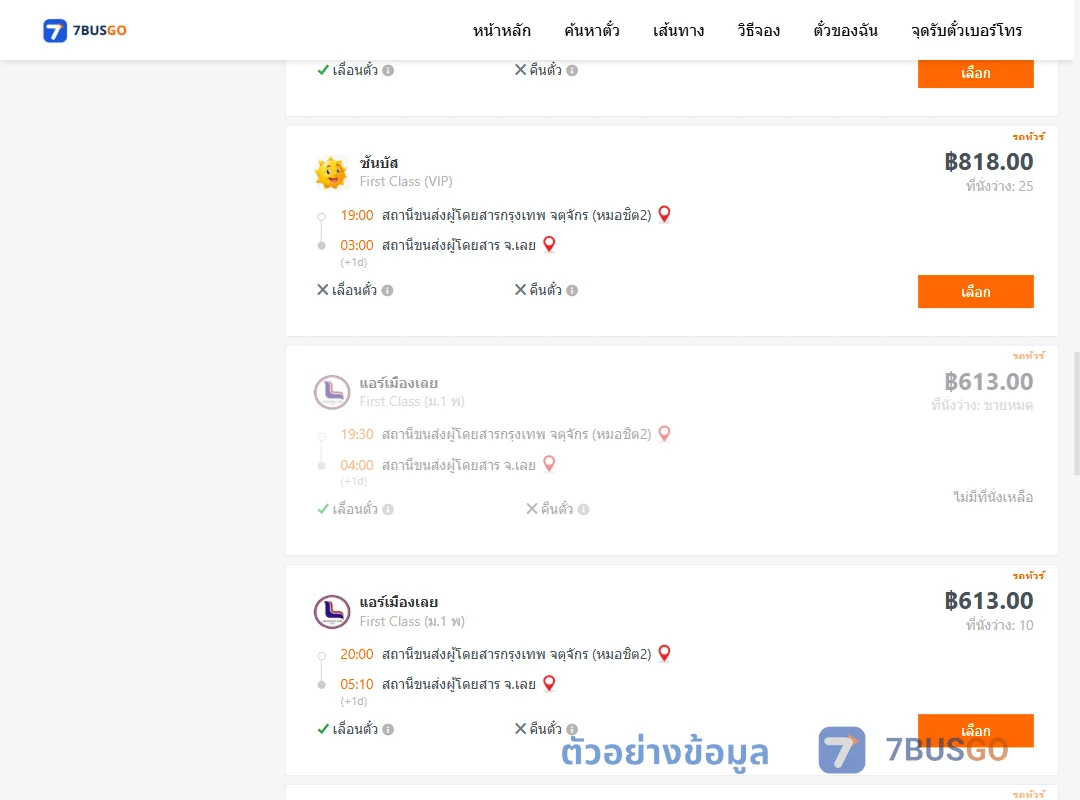Click รถทัวร์ tag on ซันบัส card

[1028, 136]
